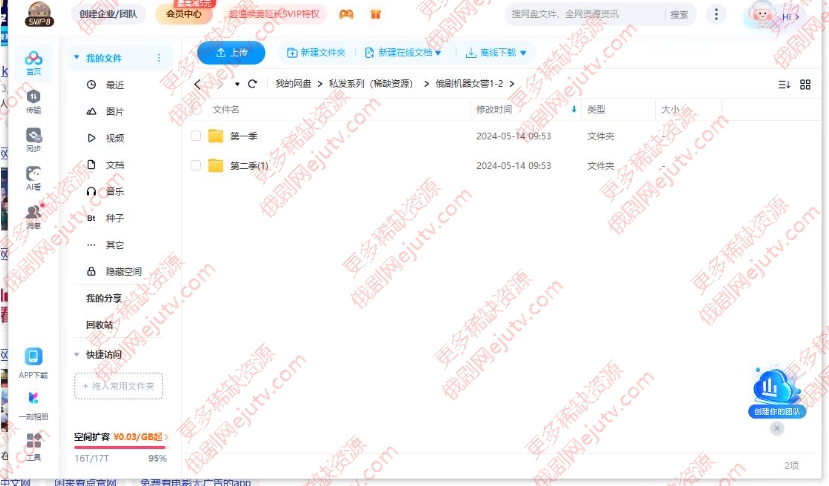Close the 创建你的团队 floating widget
Image resolution: width=829 pixels, height=486 pixels.
(777, 428)
